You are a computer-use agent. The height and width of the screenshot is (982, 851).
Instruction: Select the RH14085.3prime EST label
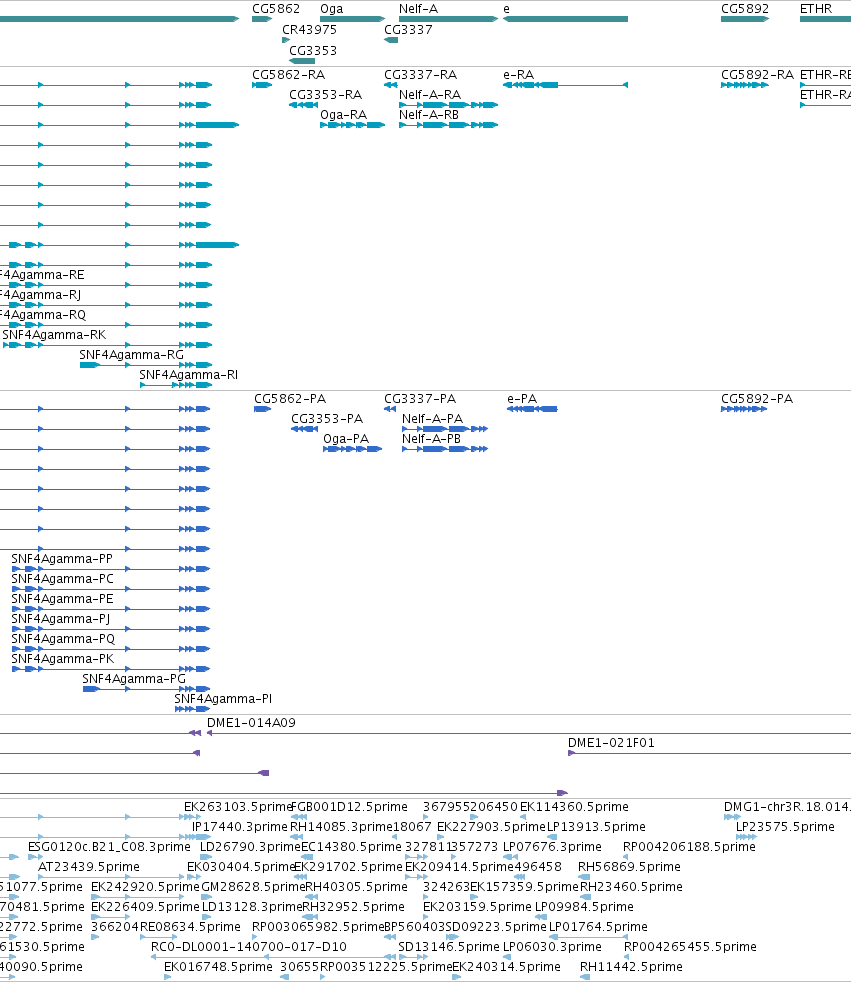341,826
